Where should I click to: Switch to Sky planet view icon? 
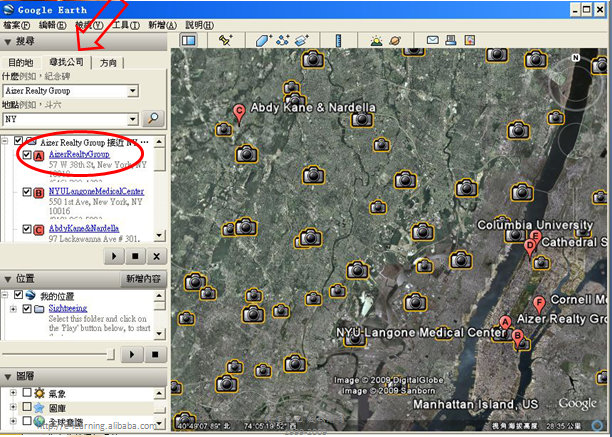click(395, 41)
